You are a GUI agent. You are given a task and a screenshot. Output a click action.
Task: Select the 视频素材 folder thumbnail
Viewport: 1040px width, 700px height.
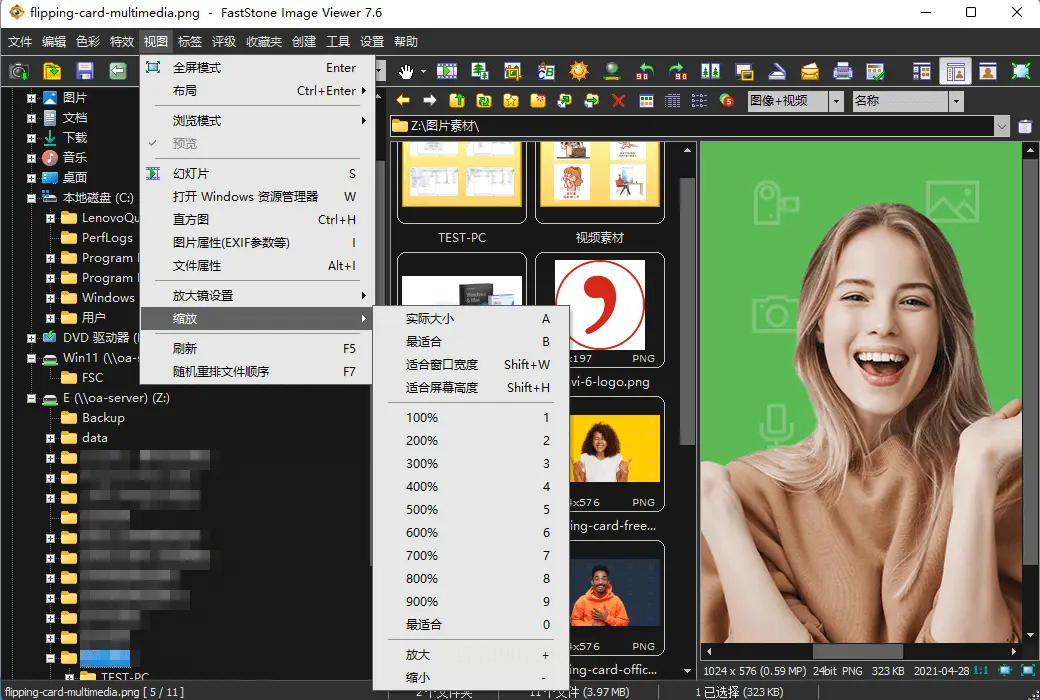tap(599, 185)
